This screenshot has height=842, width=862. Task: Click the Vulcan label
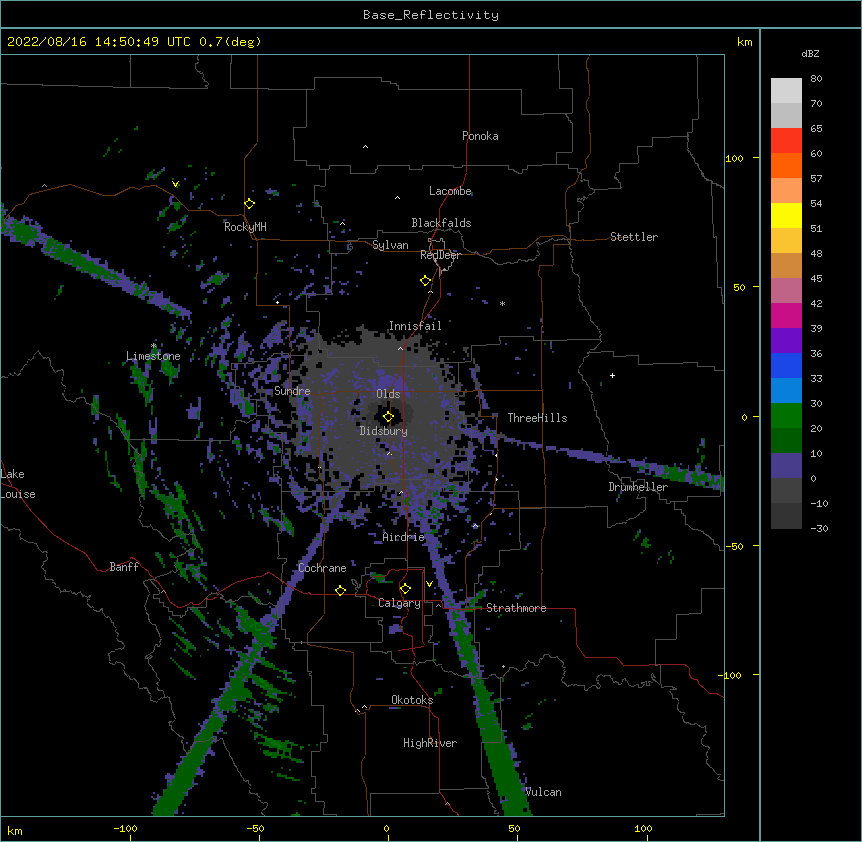(543, 792)
